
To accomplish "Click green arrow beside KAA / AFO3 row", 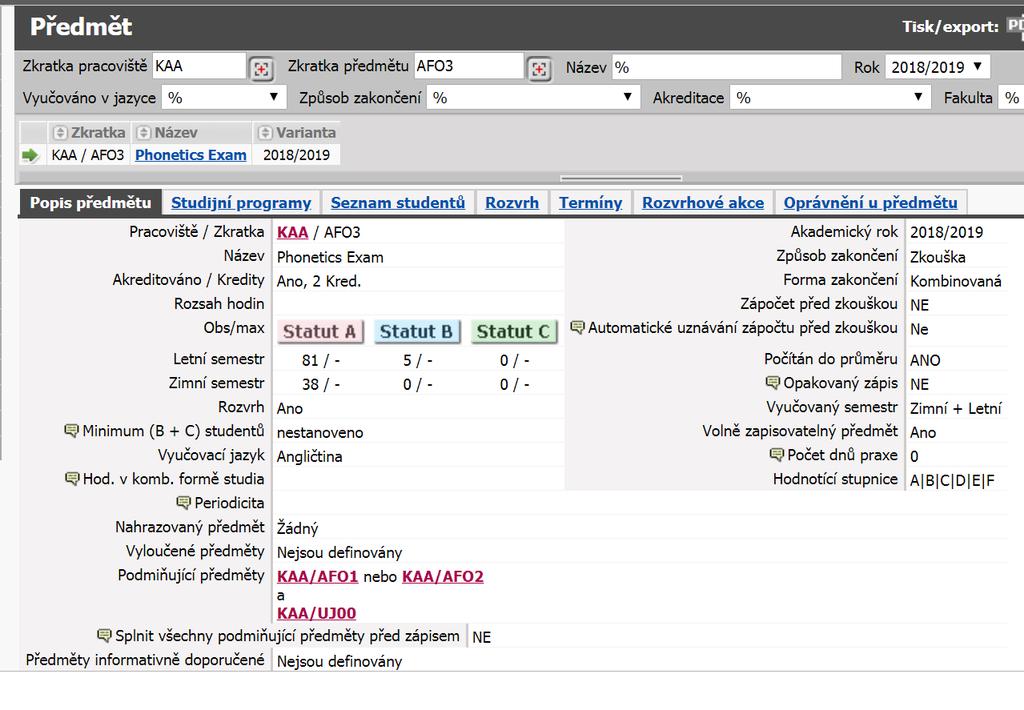I will click(x=30, y=155).
